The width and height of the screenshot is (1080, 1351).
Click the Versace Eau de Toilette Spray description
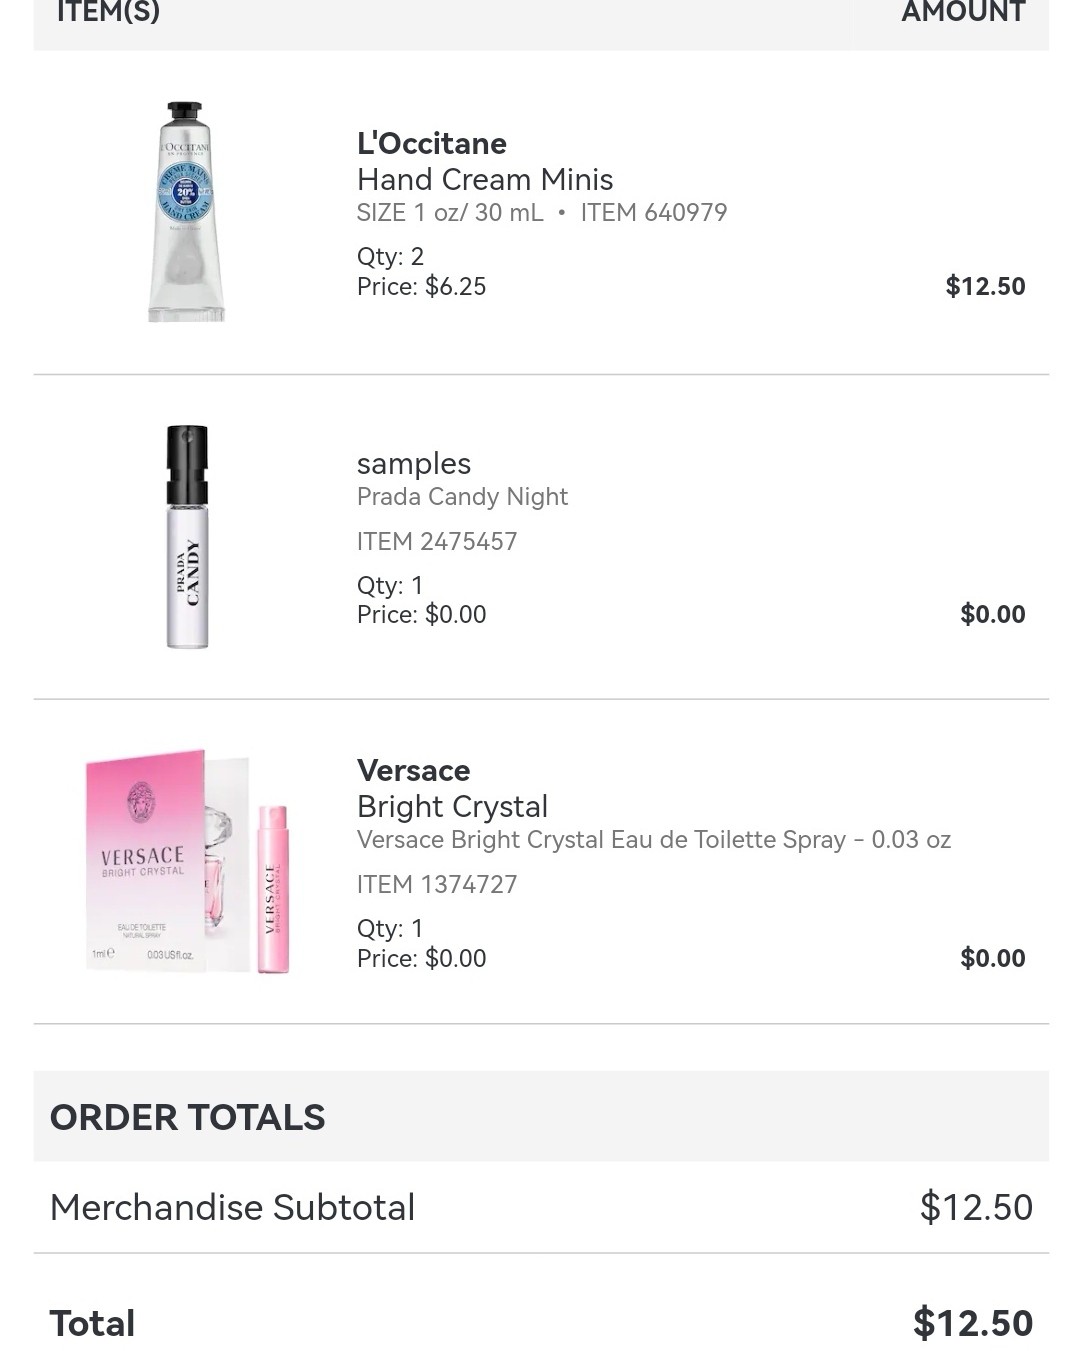[x=653, y=840]
